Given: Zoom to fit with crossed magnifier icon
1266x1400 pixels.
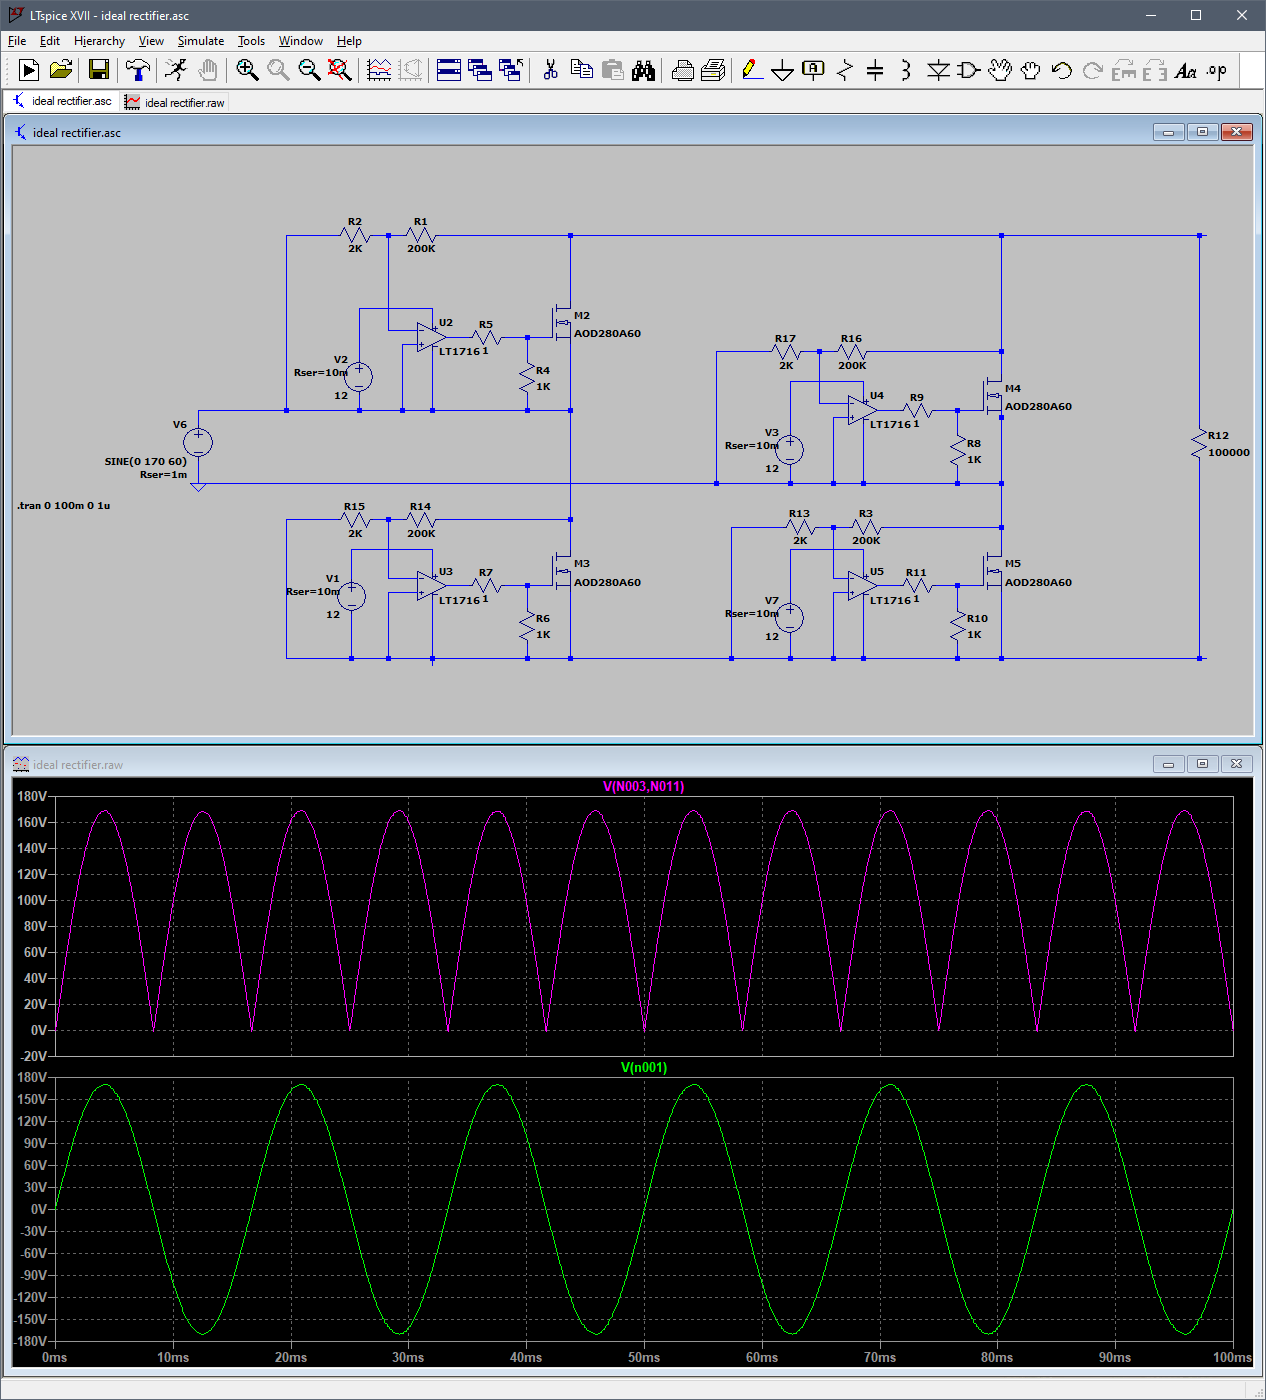Looking at the screenshot, I should pos(340,70).
